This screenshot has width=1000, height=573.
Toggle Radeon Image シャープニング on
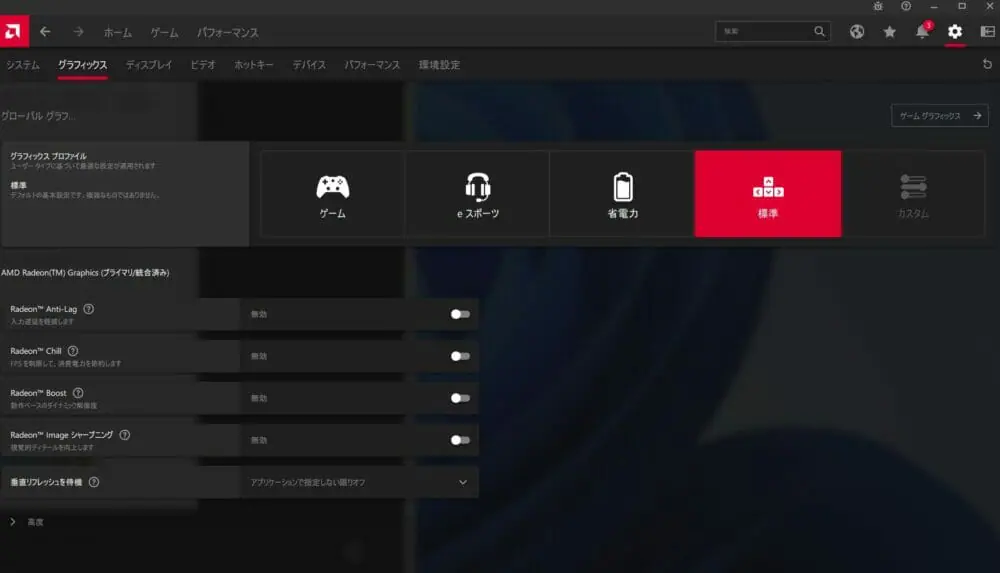[x=460, y=440]
